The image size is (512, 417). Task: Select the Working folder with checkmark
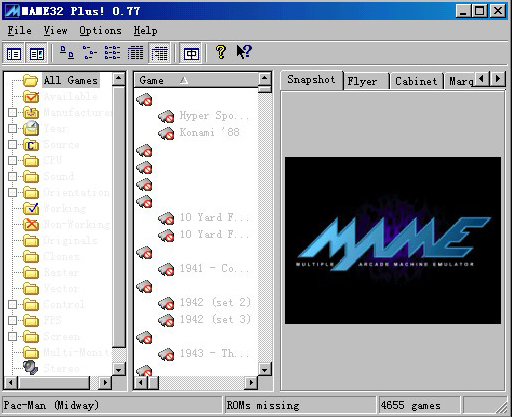[x=55, y=208]
